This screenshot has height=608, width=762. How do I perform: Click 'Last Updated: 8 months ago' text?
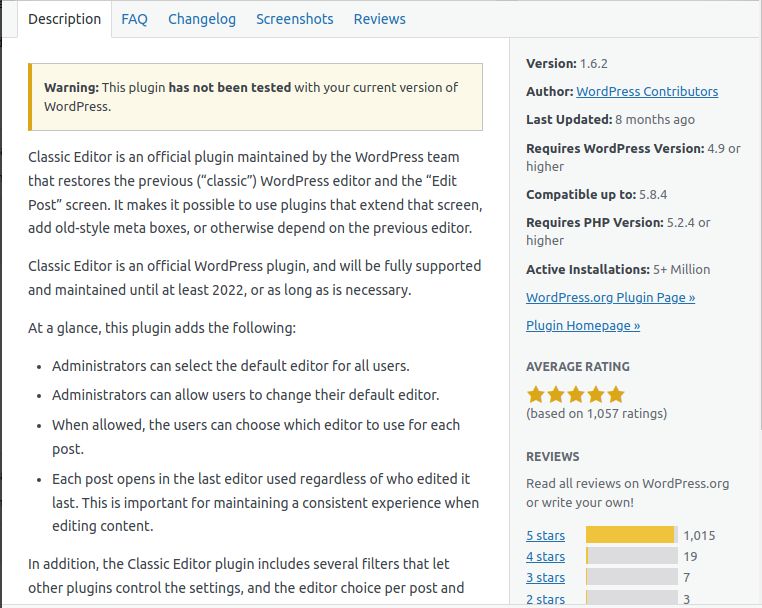610,120
